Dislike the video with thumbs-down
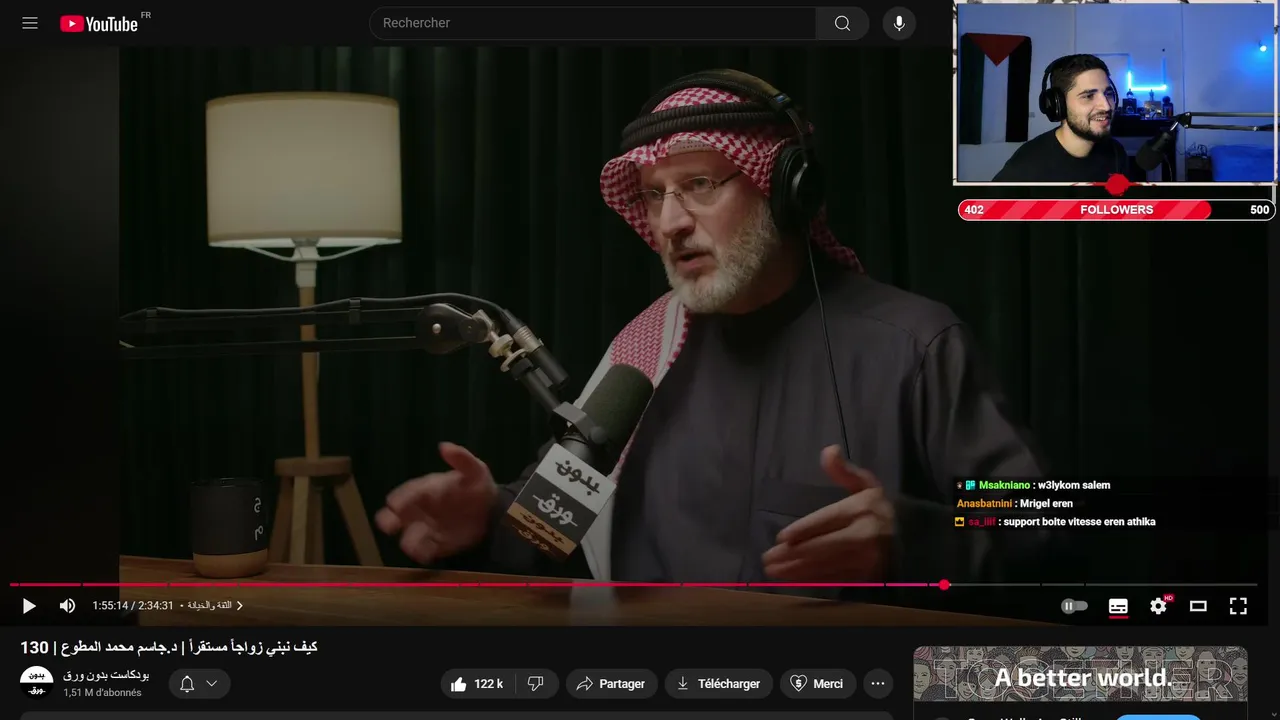 (536, 684)
